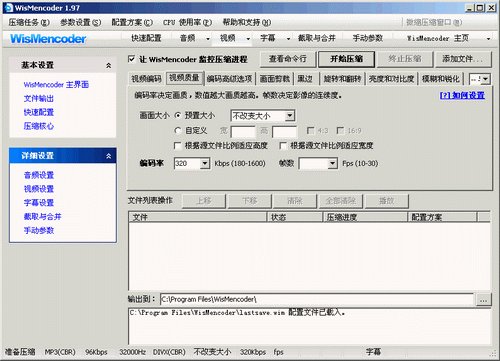Image resolution: width=500 pixels, height=361 pixels.
Task: Open 手动参数 sidebar link
Action: (x=39, y=230)
